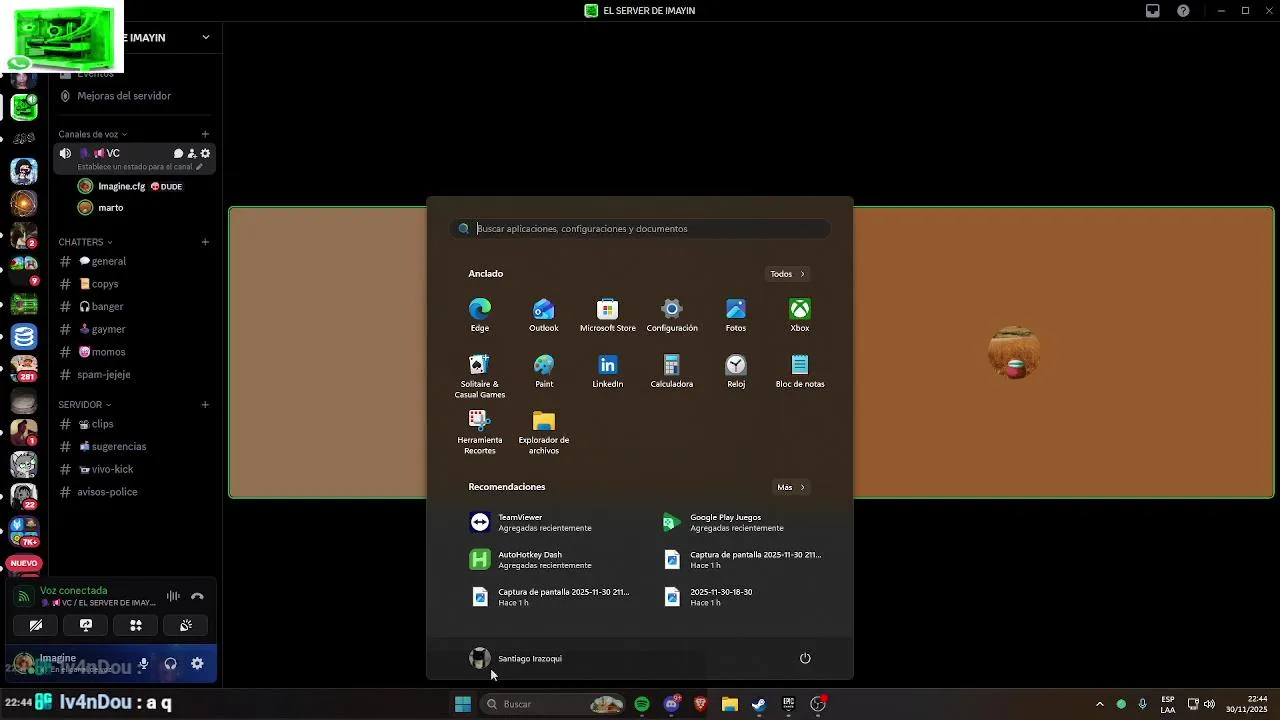Screen dimensions: 1280x720
Task: Collapse Canales de voz category
Action: click(x=92, y=134)
